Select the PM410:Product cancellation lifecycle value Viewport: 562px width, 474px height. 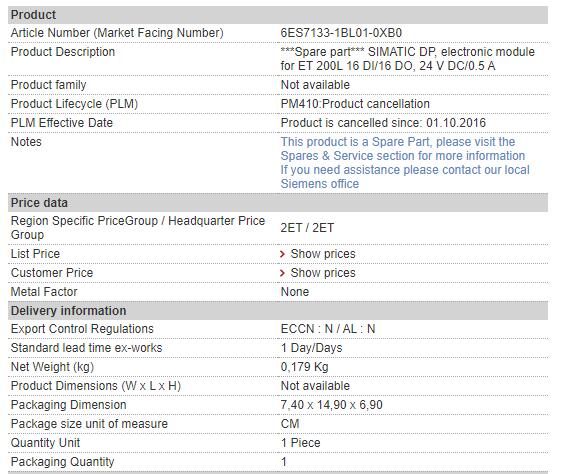point(355,104)
